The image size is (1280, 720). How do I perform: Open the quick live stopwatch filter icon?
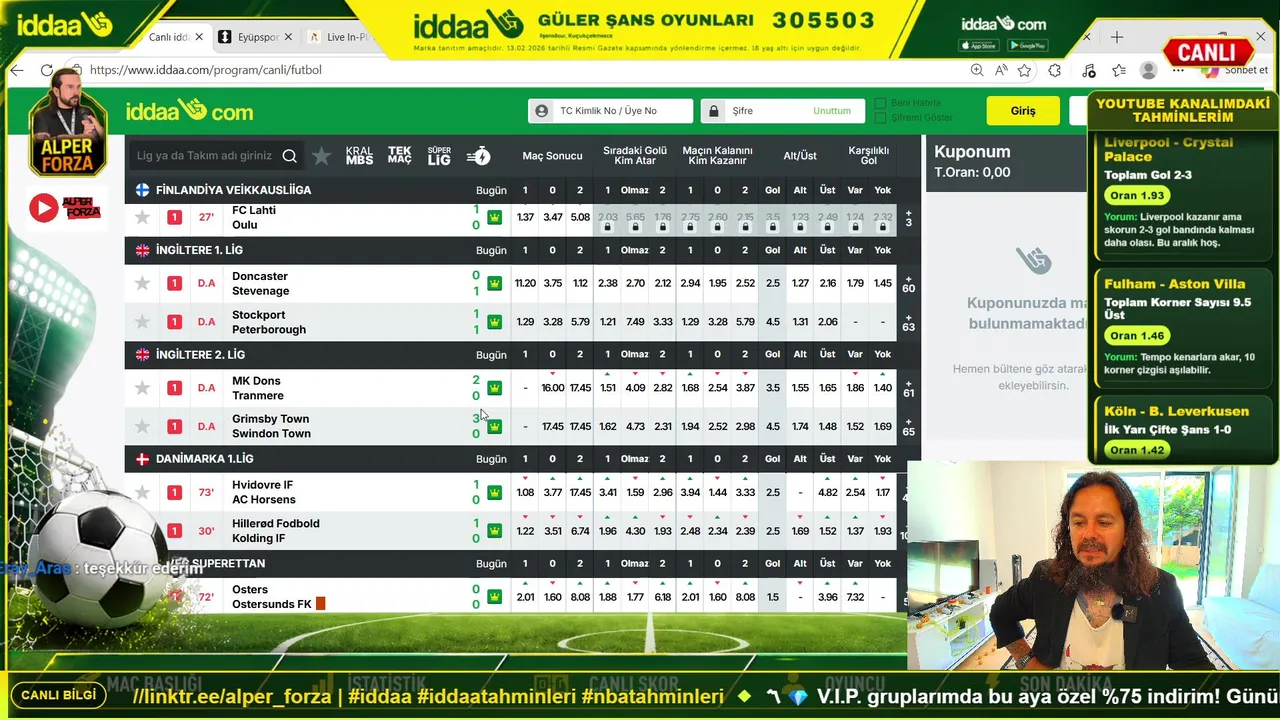479,156
